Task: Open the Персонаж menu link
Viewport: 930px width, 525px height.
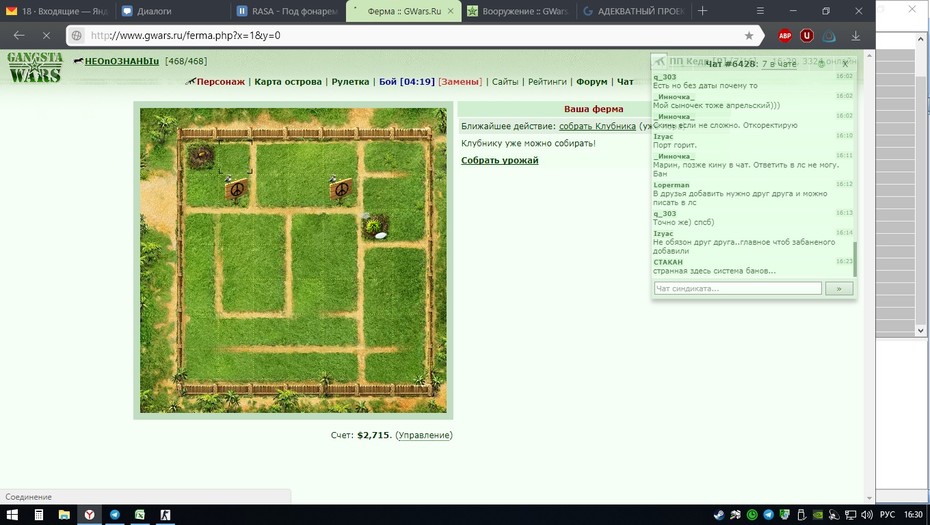Action: (x=221, y=82)
